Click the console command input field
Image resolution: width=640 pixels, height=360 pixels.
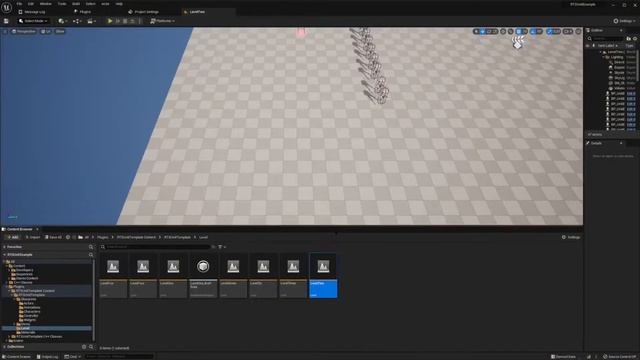[x=118, y=357]
